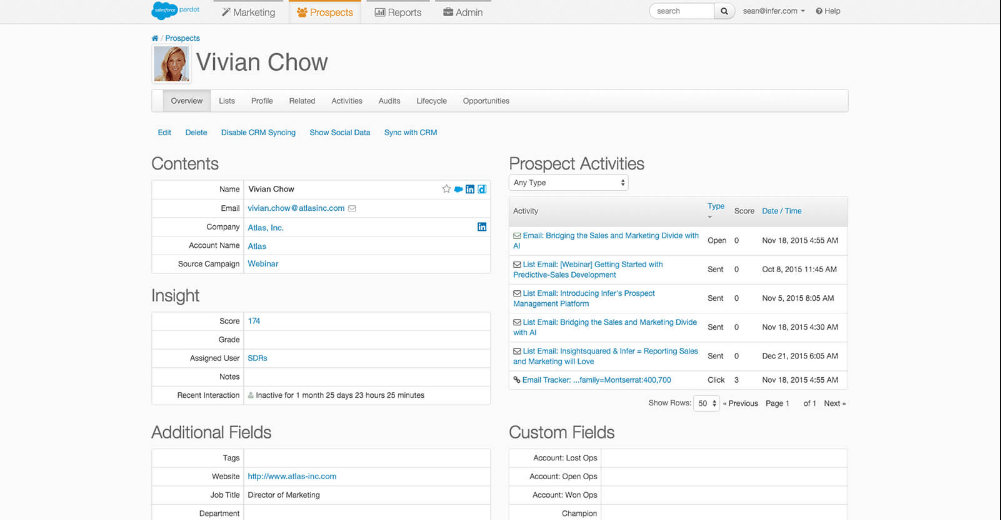Click envelope icon for Webinar list email
Image resolution: width=1001 pixels, height=520 pixels.
[x=517, y=265]
